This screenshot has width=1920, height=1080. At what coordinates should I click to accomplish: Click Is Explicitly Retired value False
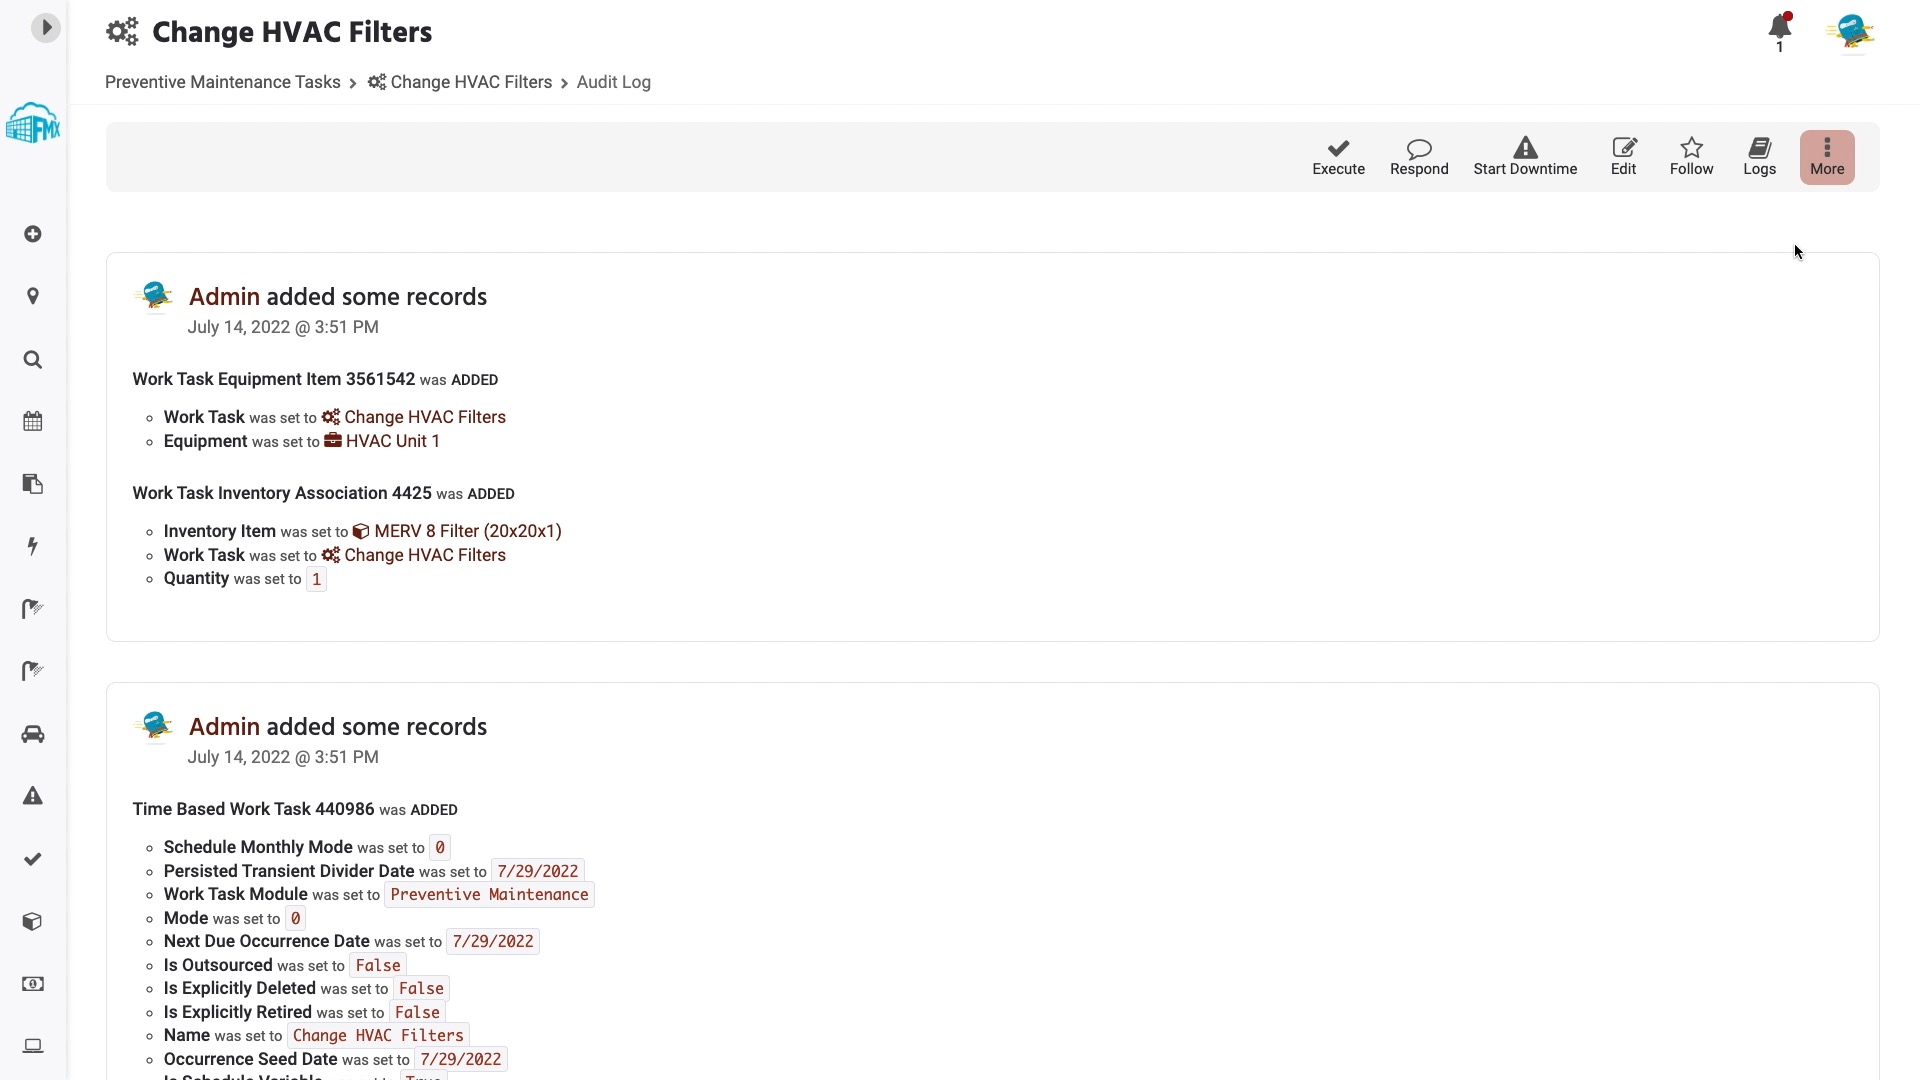(417, 1012)
